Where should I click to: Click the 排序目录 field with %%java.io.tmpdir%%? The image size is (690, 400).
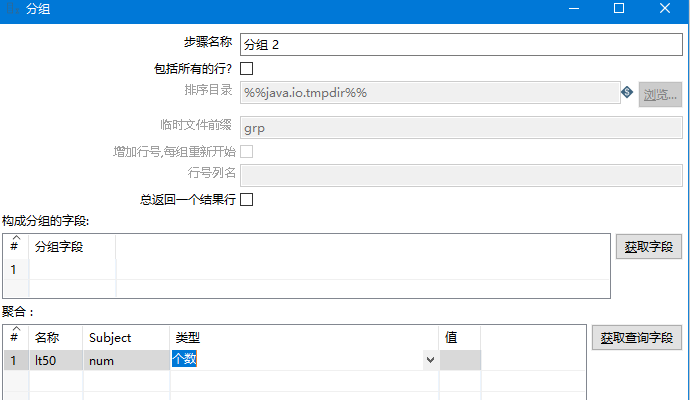430,92
